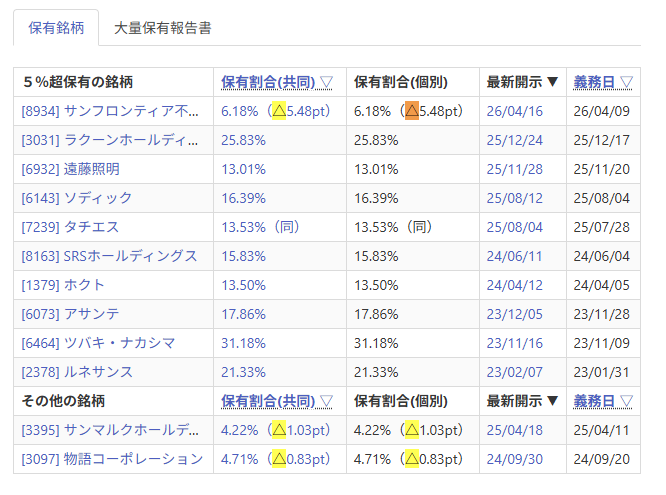Open the 25/11/28 disclosure date link
Screen dimensions: 666x495
pyautogui.click(x=515, y=169)
